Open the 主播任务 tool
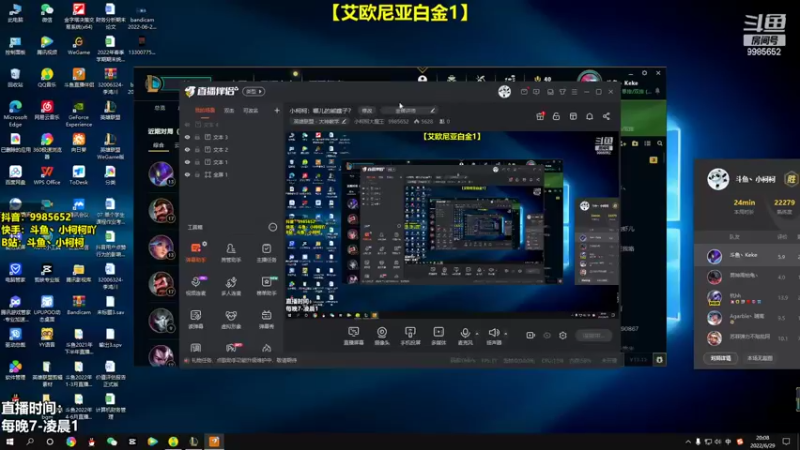This screenshot has height=450, width=800. pyautogui.click(x=266, y=252)
